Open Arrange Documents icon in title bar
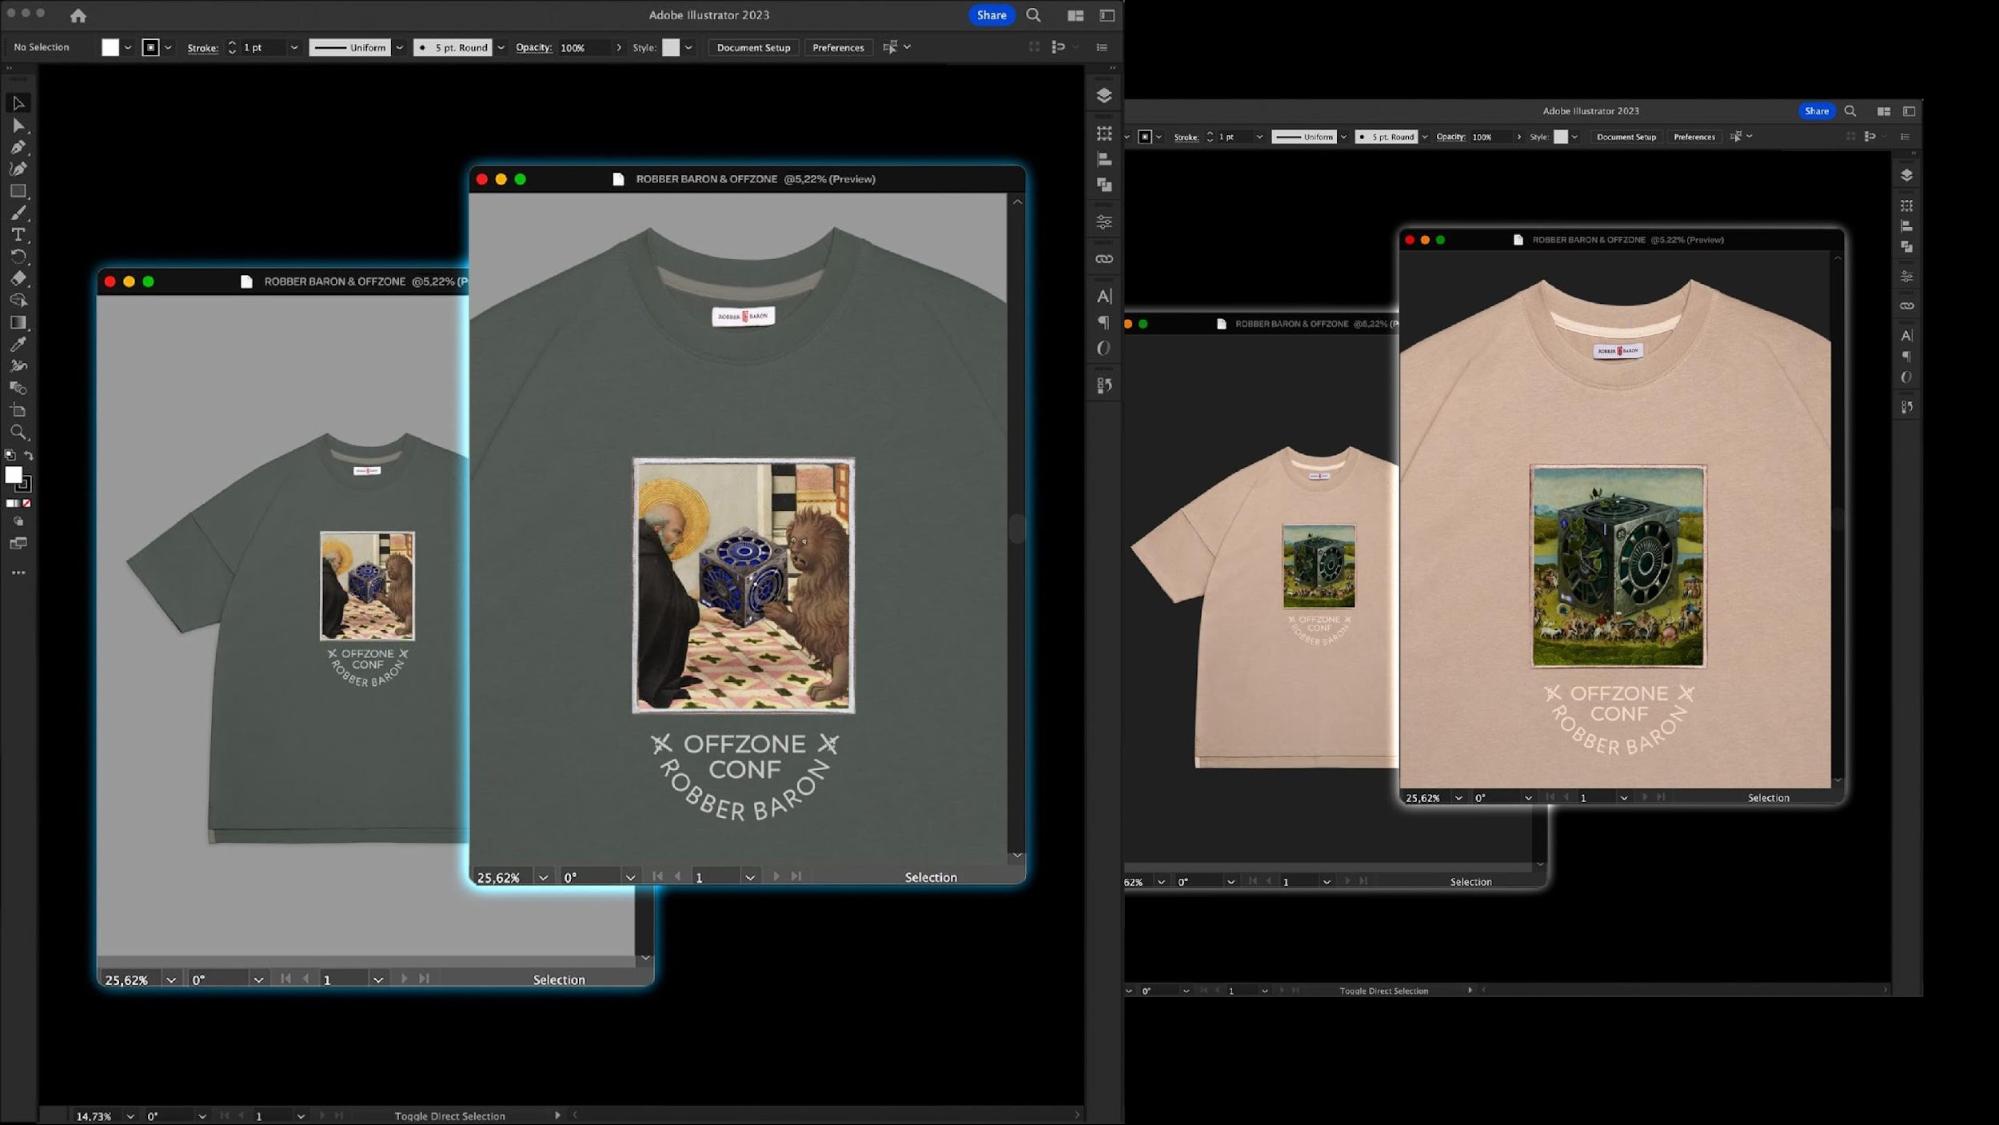 pyautogui.click(x=1075, y=15)
